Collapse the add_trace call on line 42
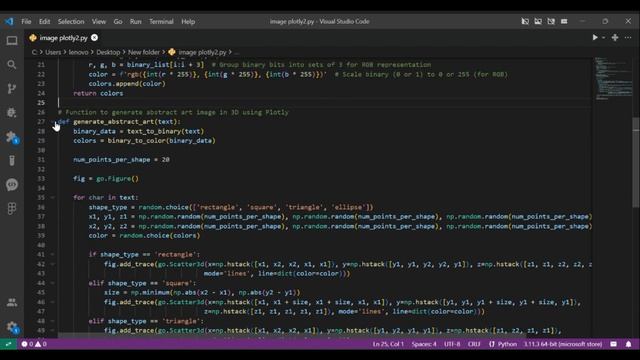Image resolution: width=640 pixels, height=360 pixels. click(x=53, y=264)
